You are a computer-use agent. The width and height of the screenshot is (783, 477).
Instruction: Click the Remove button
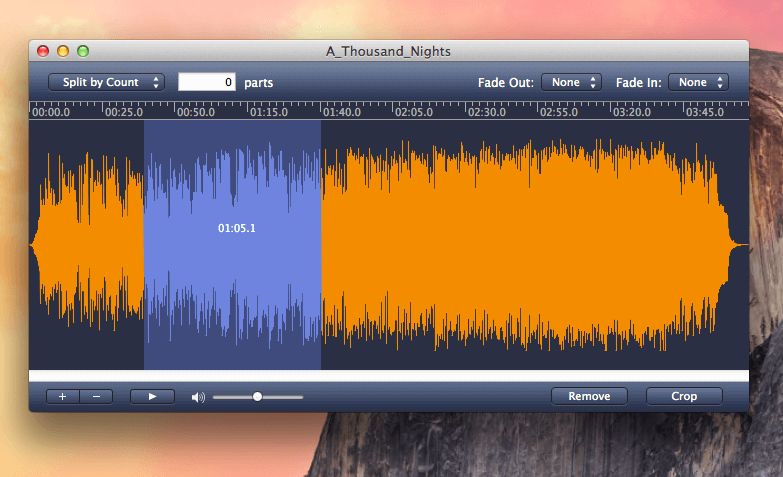click(x=589, y=396)
